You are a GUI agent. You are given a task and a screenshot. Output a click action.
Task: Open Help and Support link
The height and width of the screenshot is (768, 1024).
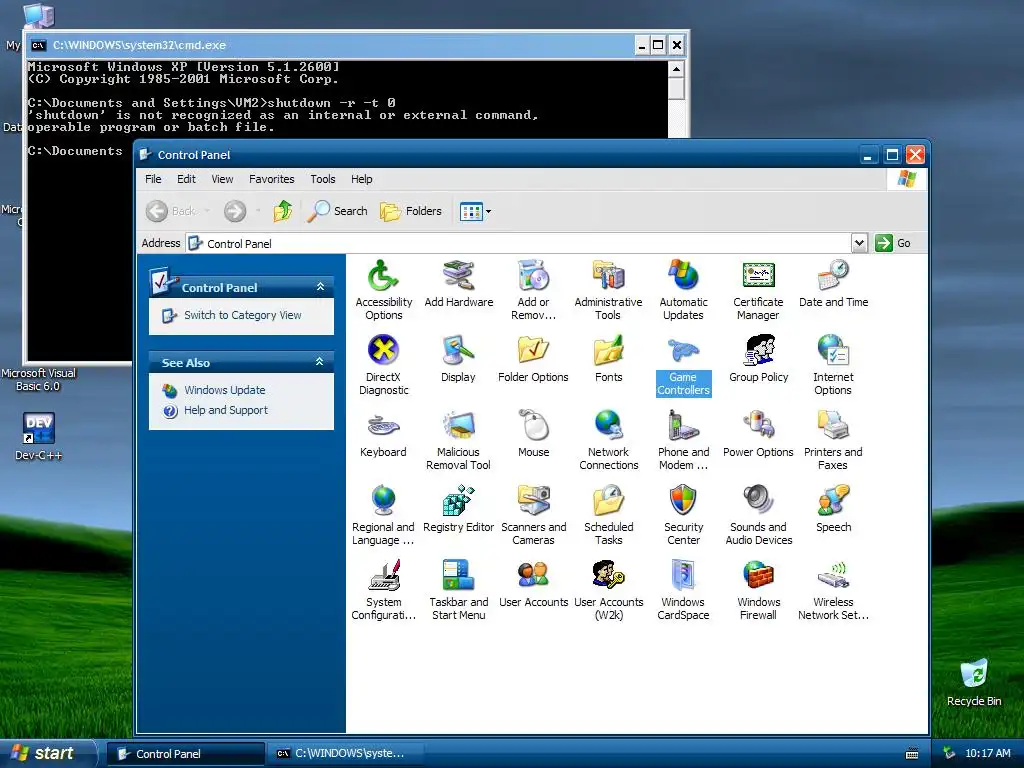[226, 410]
